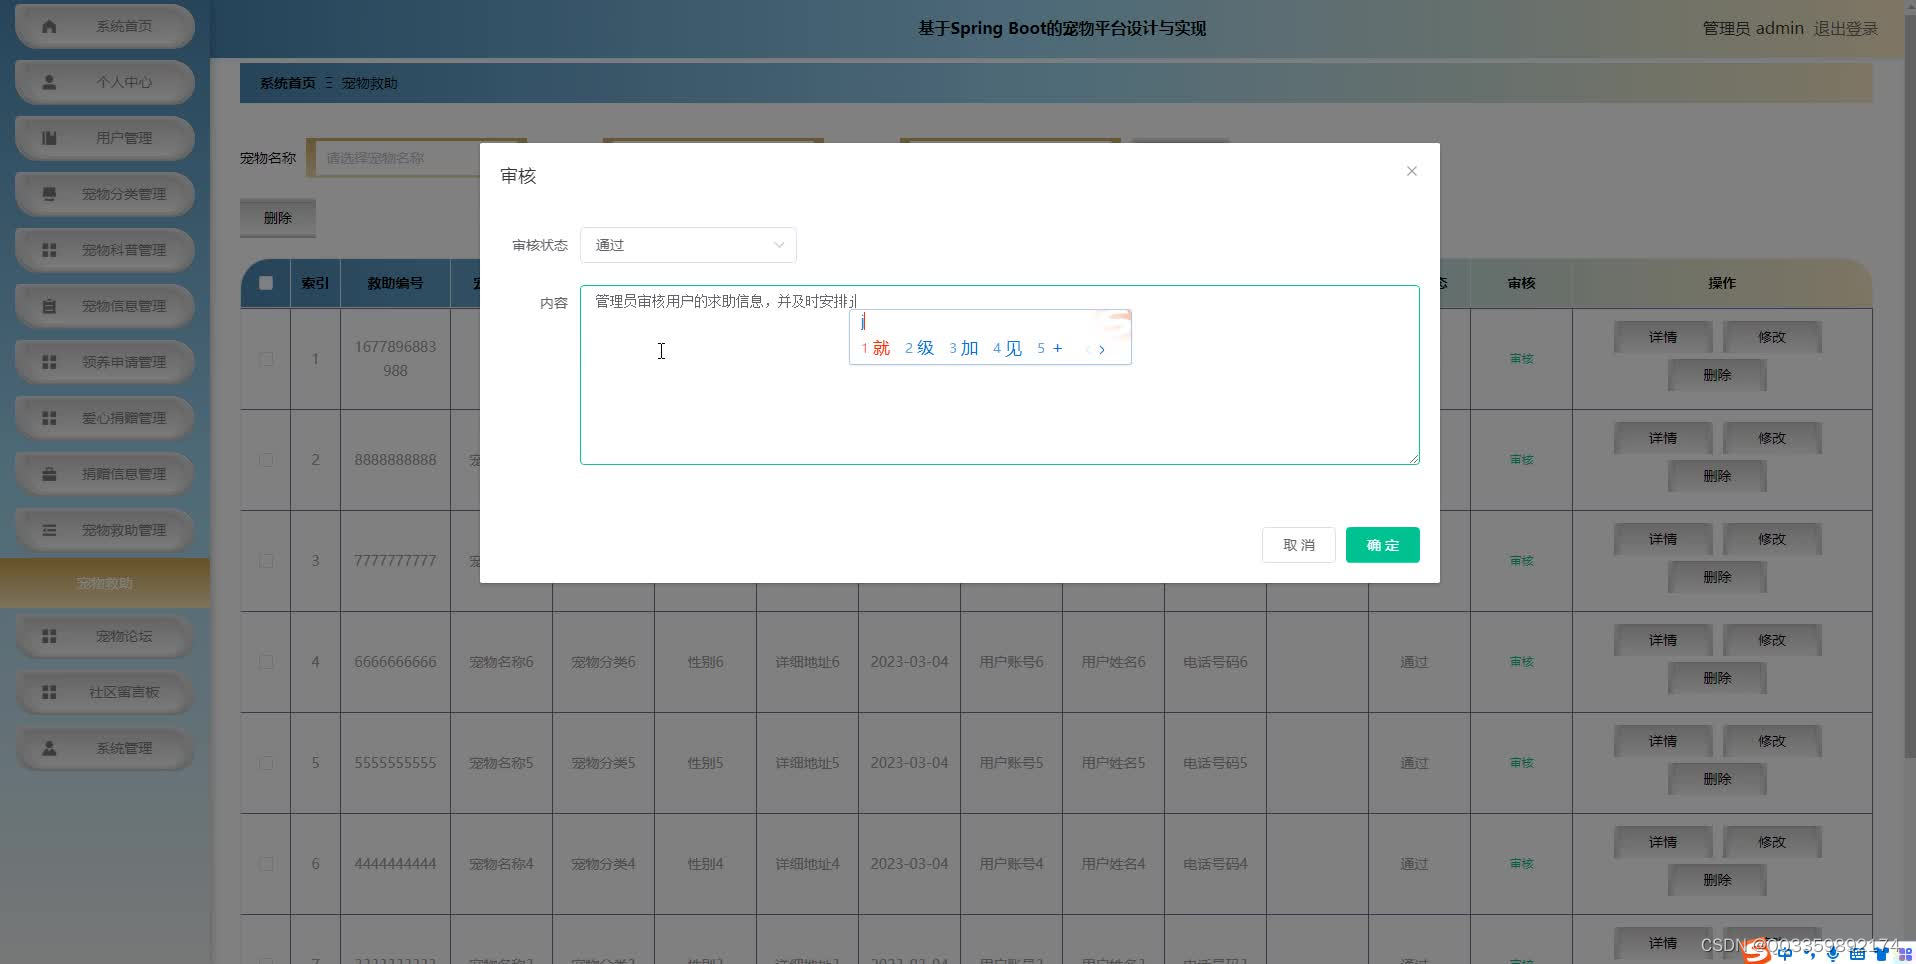Toggle the select-all checkbox in table header
This screenshot has height=964, width=1916.
click(266, 283)
